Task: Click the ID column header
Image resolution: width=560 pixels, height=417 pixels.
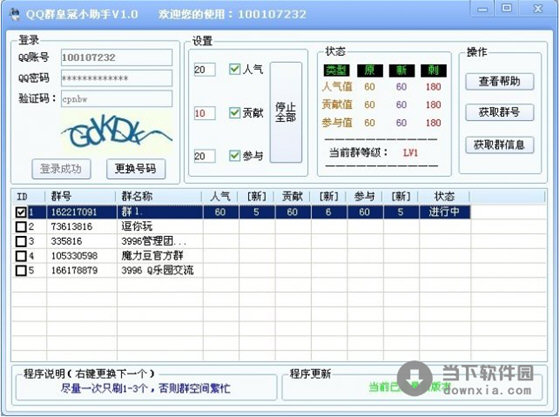Action: pyautogui.click(x=28, y=196)
